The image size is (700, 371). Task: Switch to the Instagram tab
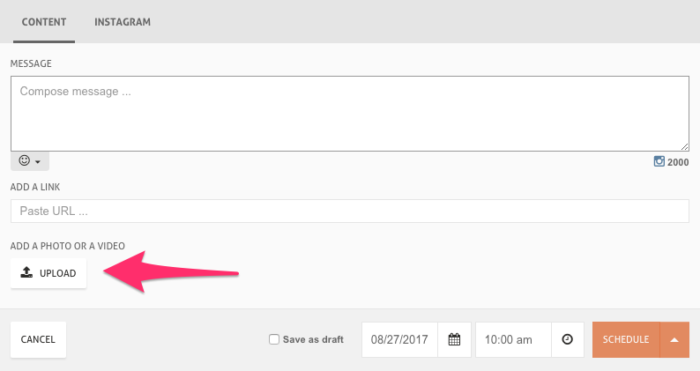(x=122, y=22)
